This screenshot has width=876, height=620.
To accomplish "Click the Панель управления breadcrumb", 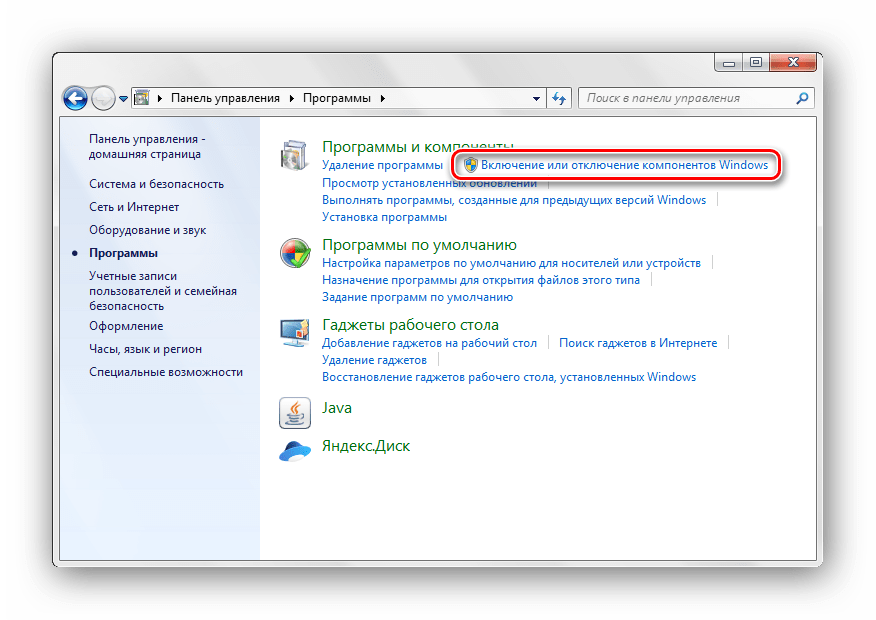I will click(x=225, y=98).
